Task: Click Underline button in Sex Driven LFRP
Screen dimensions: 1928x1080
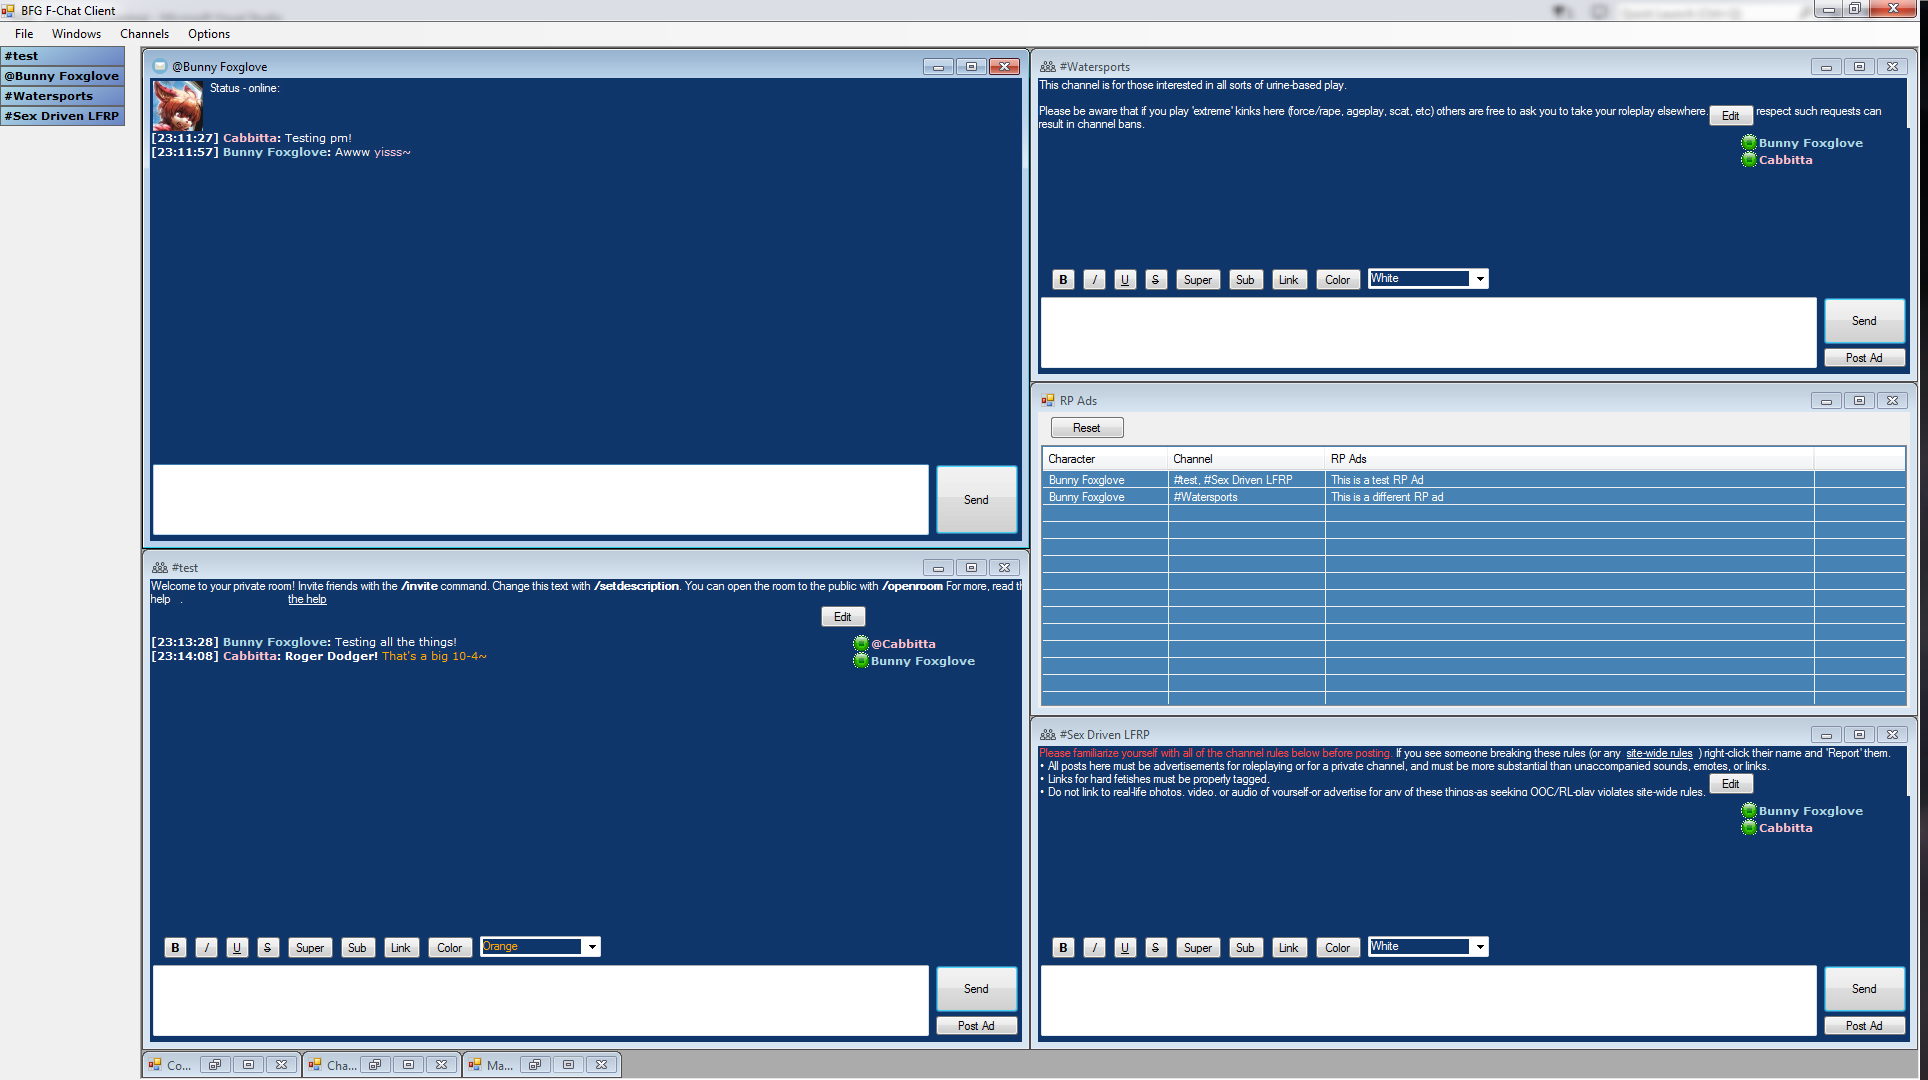Action: click(x=1125, y=948)
